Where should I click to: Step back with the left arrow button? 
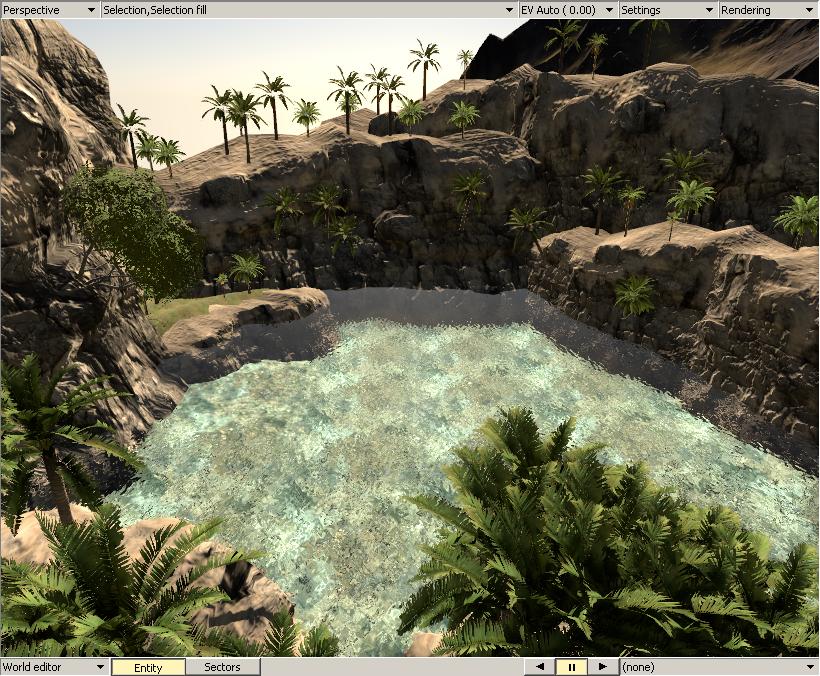[540, 667]
